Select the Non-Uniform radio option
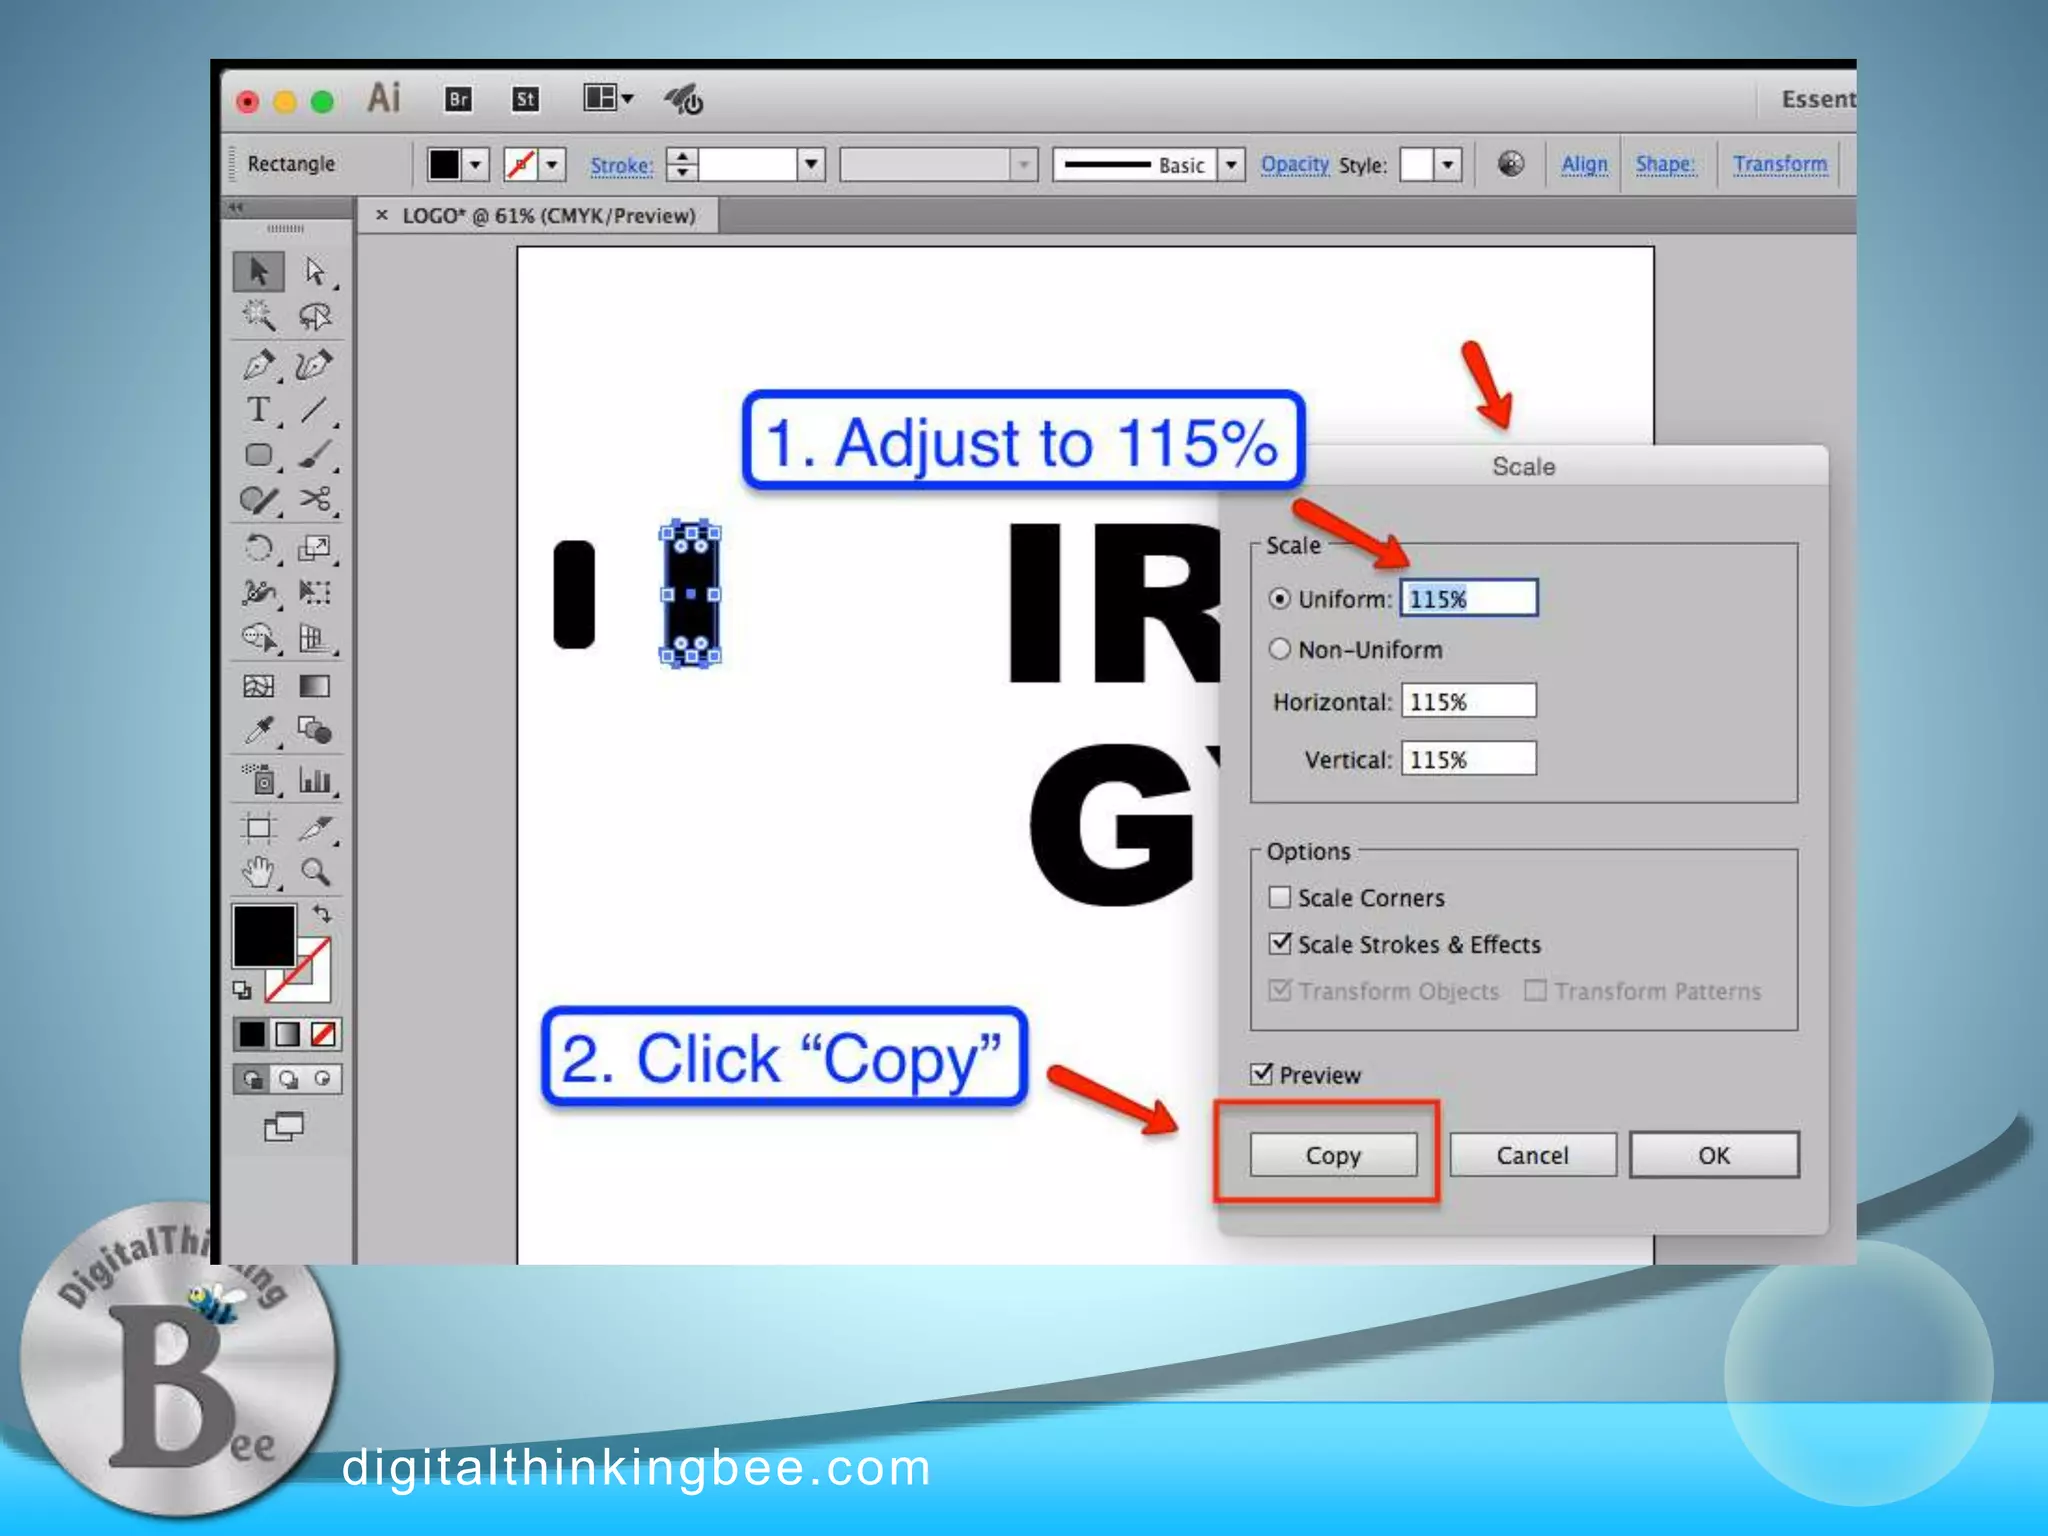 (x=1279, y=649)
